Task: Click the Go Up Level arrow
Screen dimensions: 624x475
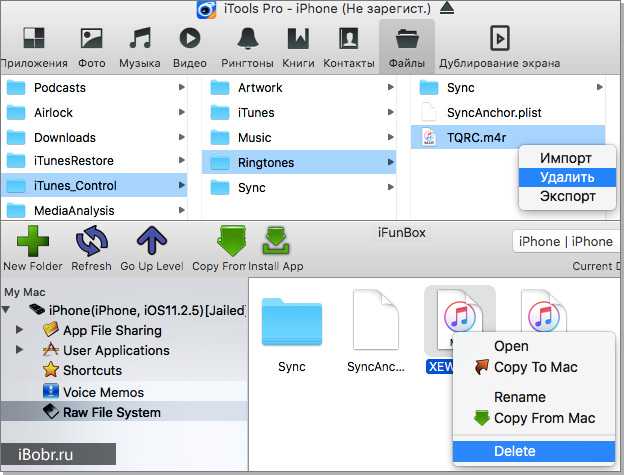Action: [152, 241]
